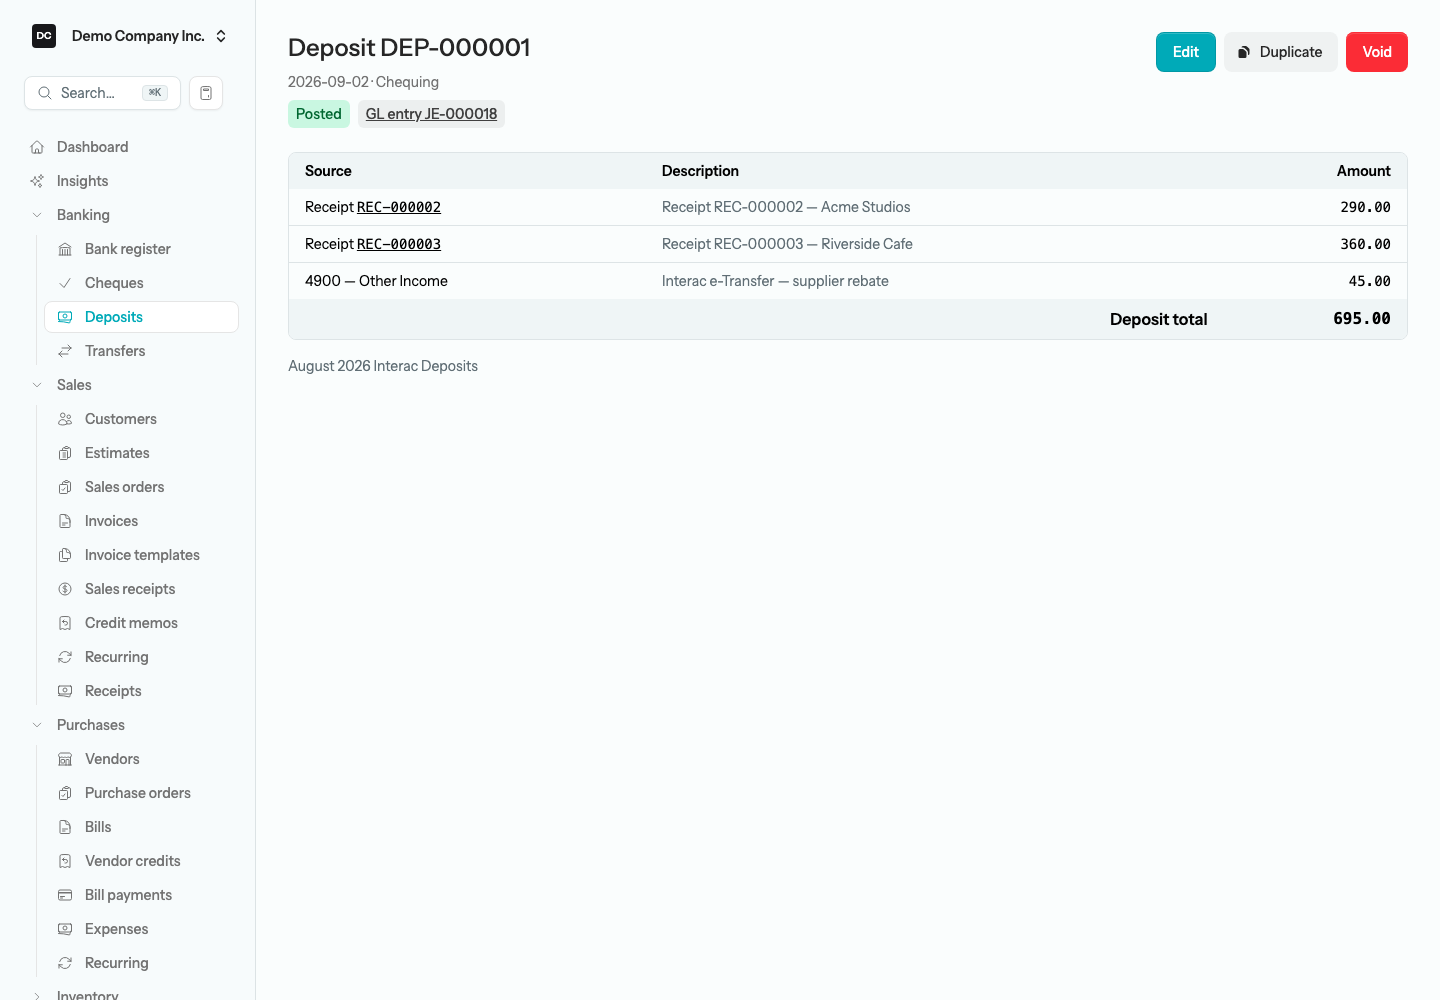This screenshot has width=1440, height=1000.
Task: Open Bills in the sidebar
Action: point(141,827)
